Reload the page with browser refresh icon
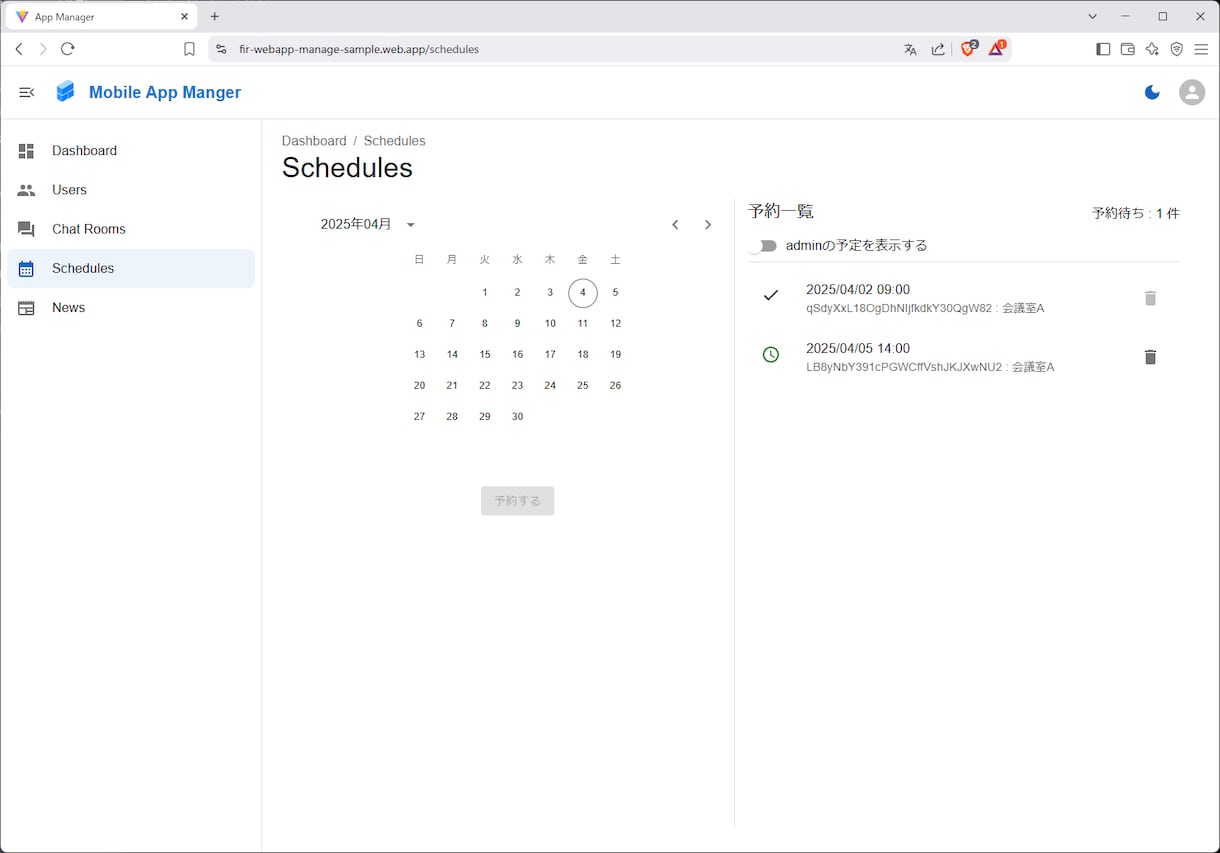 68,49
